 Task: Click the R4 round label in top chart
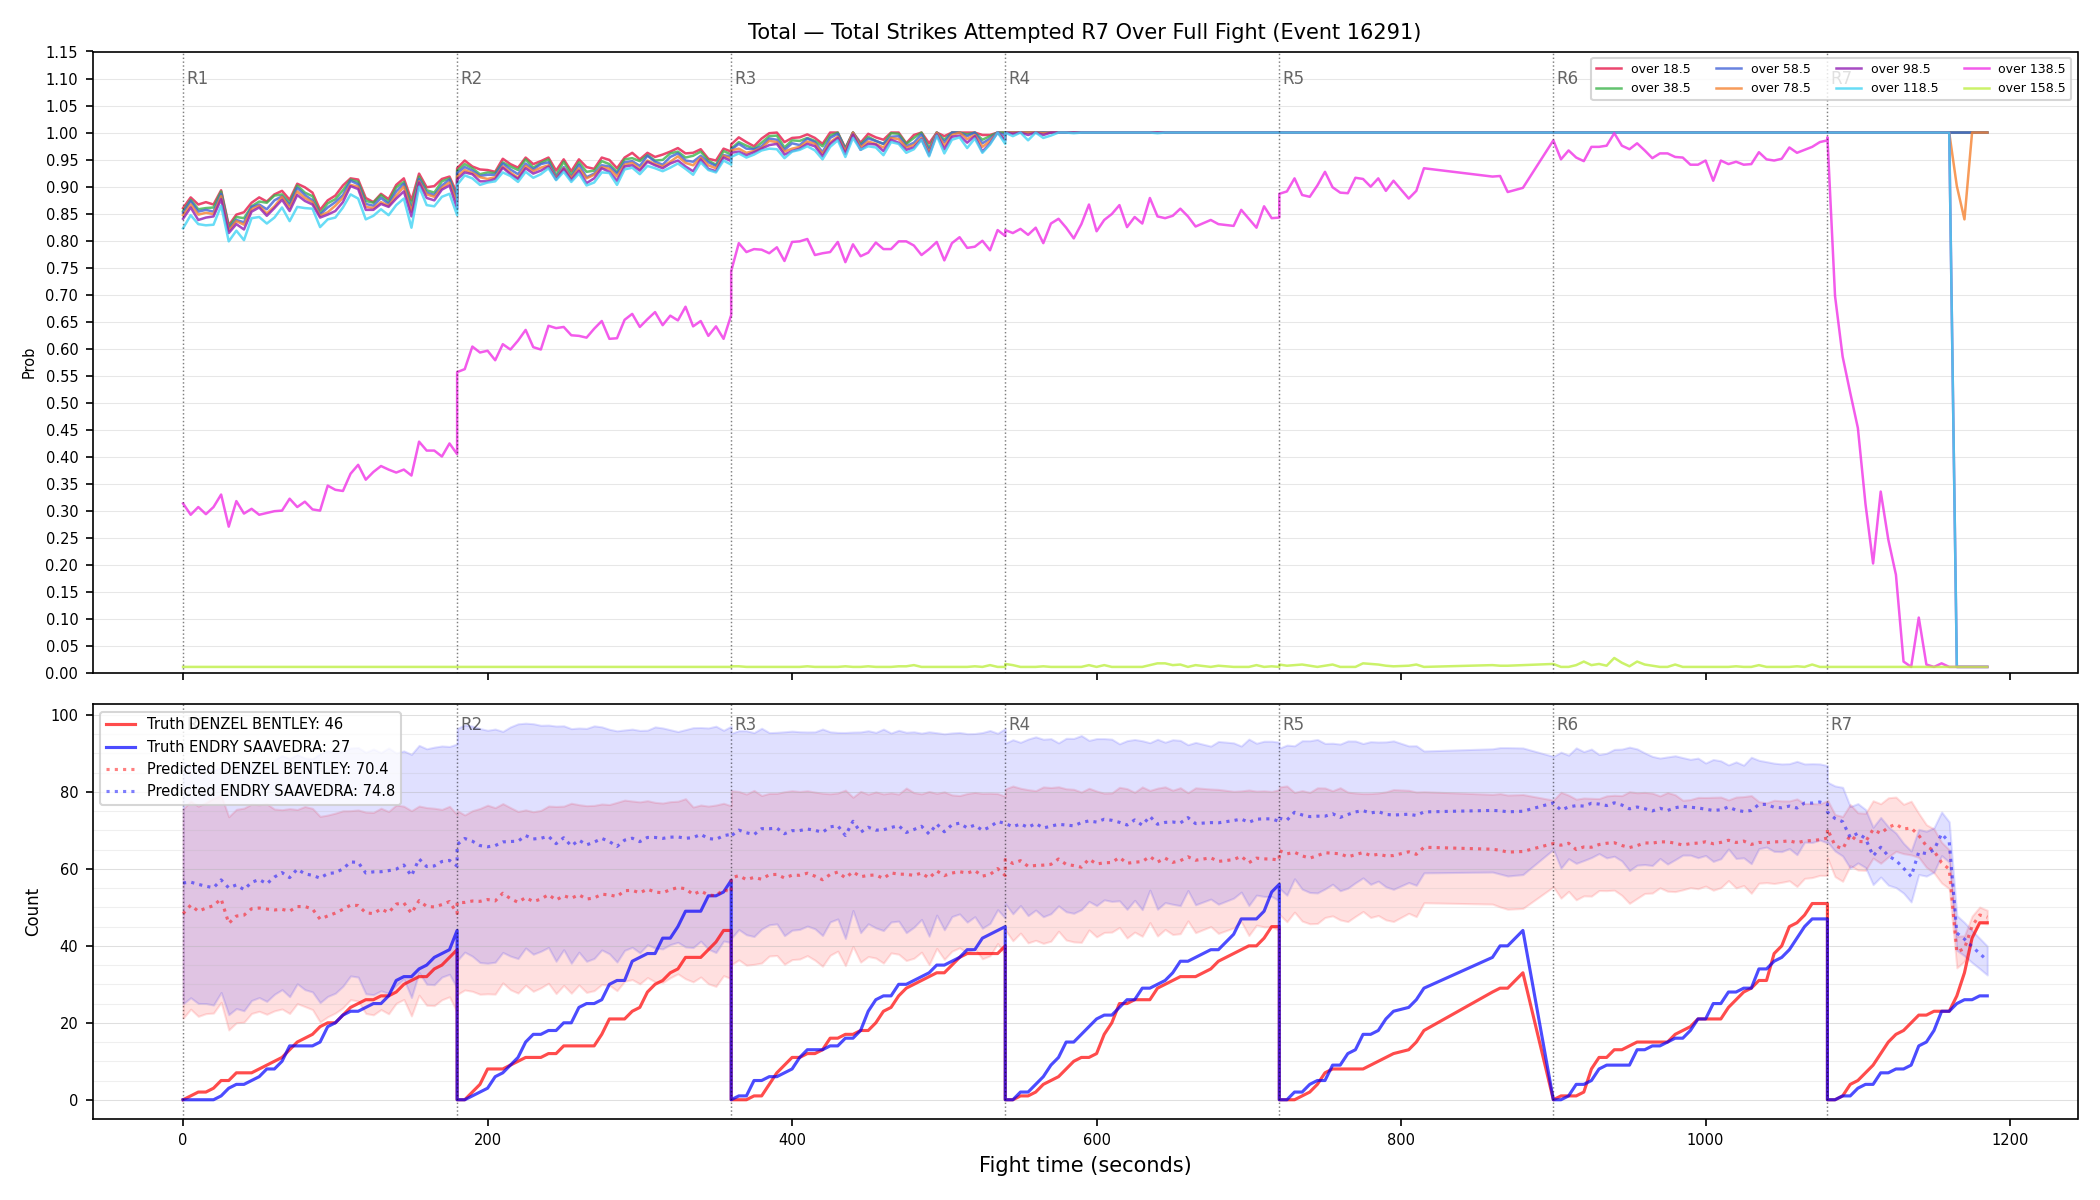coord(1019,79)
